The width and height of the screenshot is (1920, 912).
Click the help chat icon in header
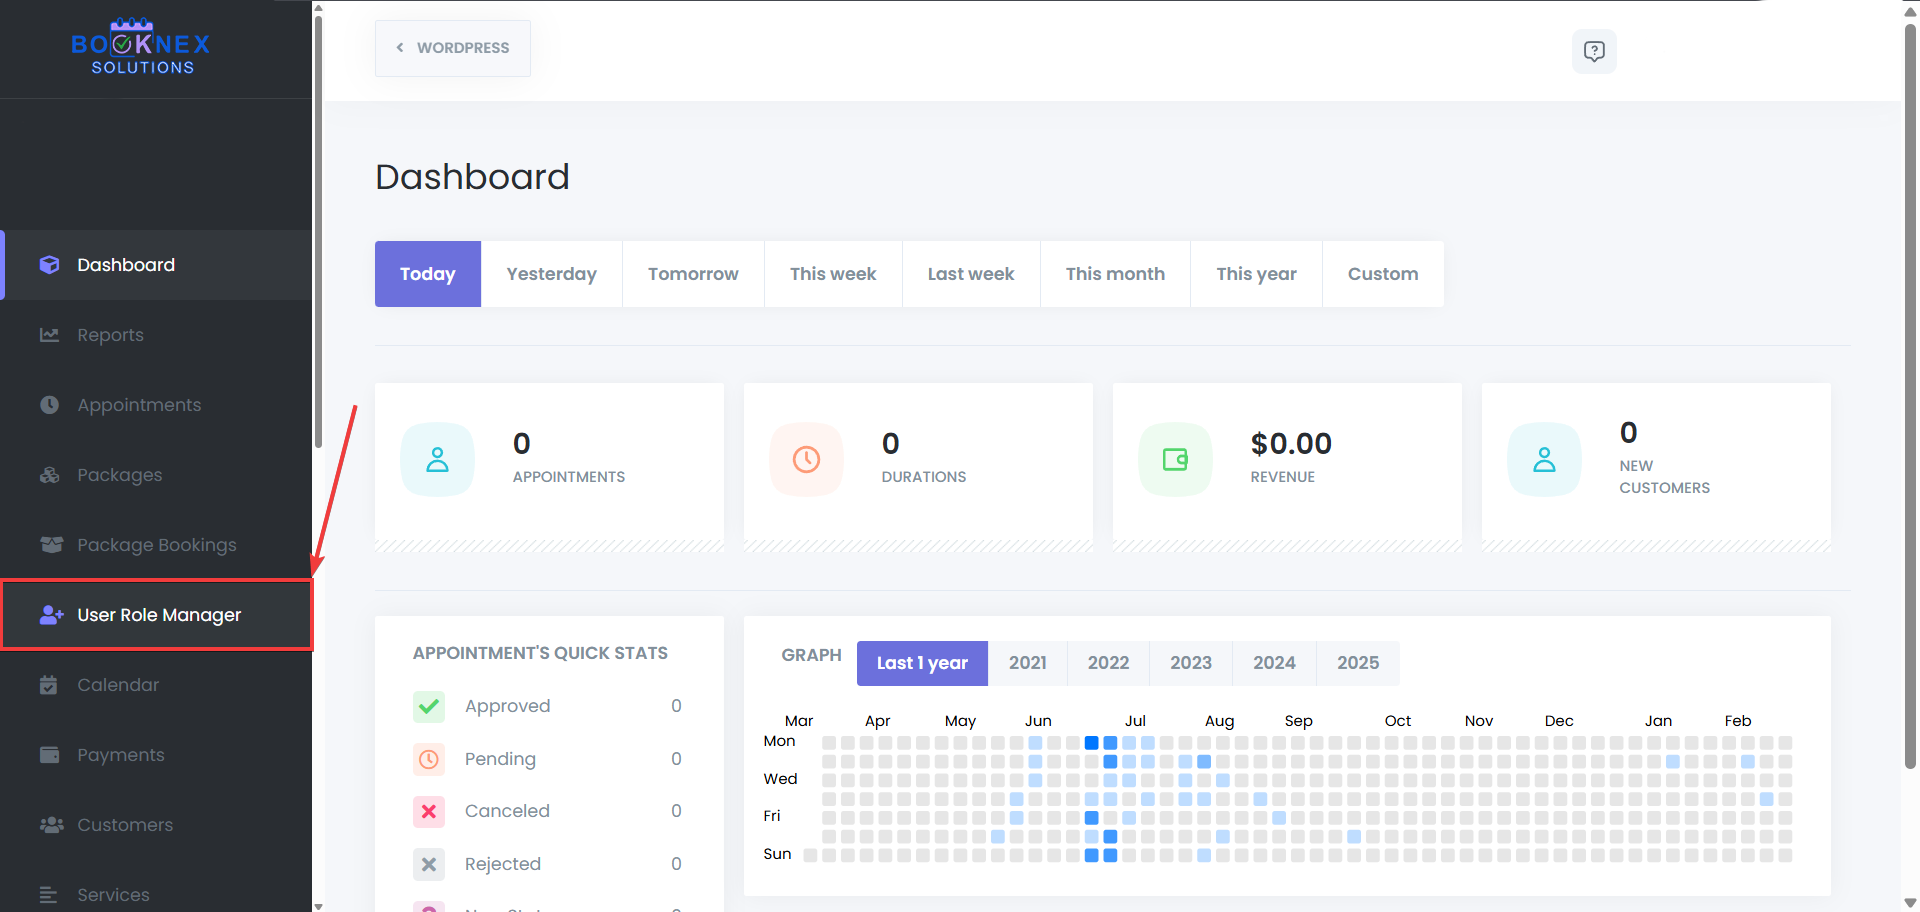coord(1594,51)
